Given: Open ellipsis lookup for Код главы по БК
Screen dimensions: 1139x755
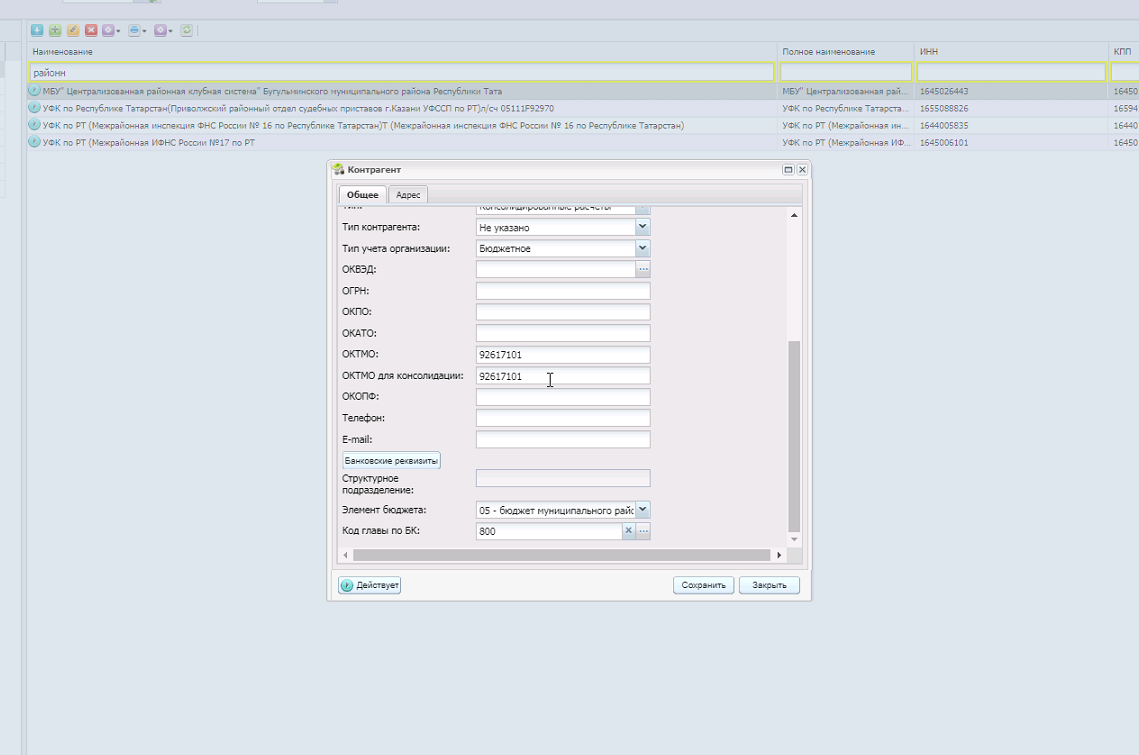Looking at the screenshot, I should [643, 531].
